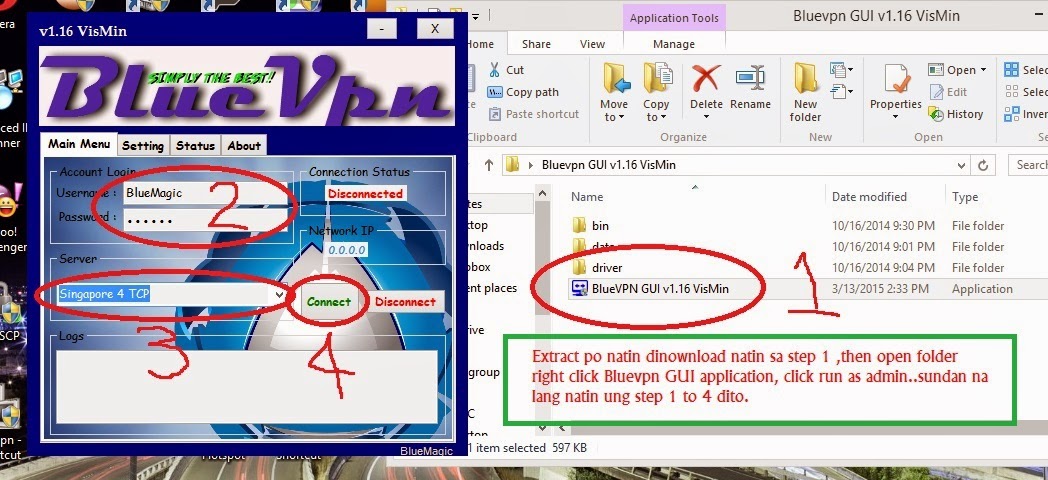Expand the Move to dropdown arrow
The width and height of the screenshot is (1048, 480).
point(621,118)
